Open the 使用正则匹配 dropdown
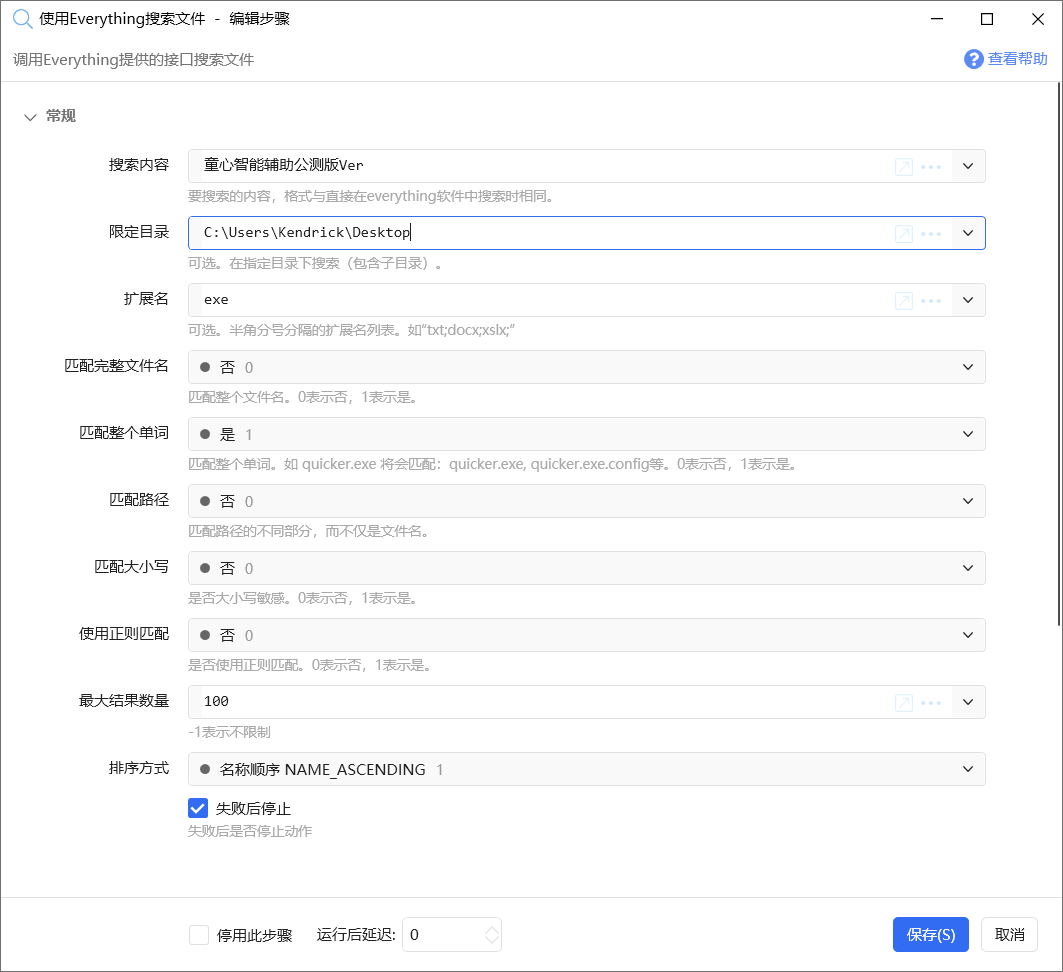The height and width of the screenshot is (972, 1063). coord(586,635)
